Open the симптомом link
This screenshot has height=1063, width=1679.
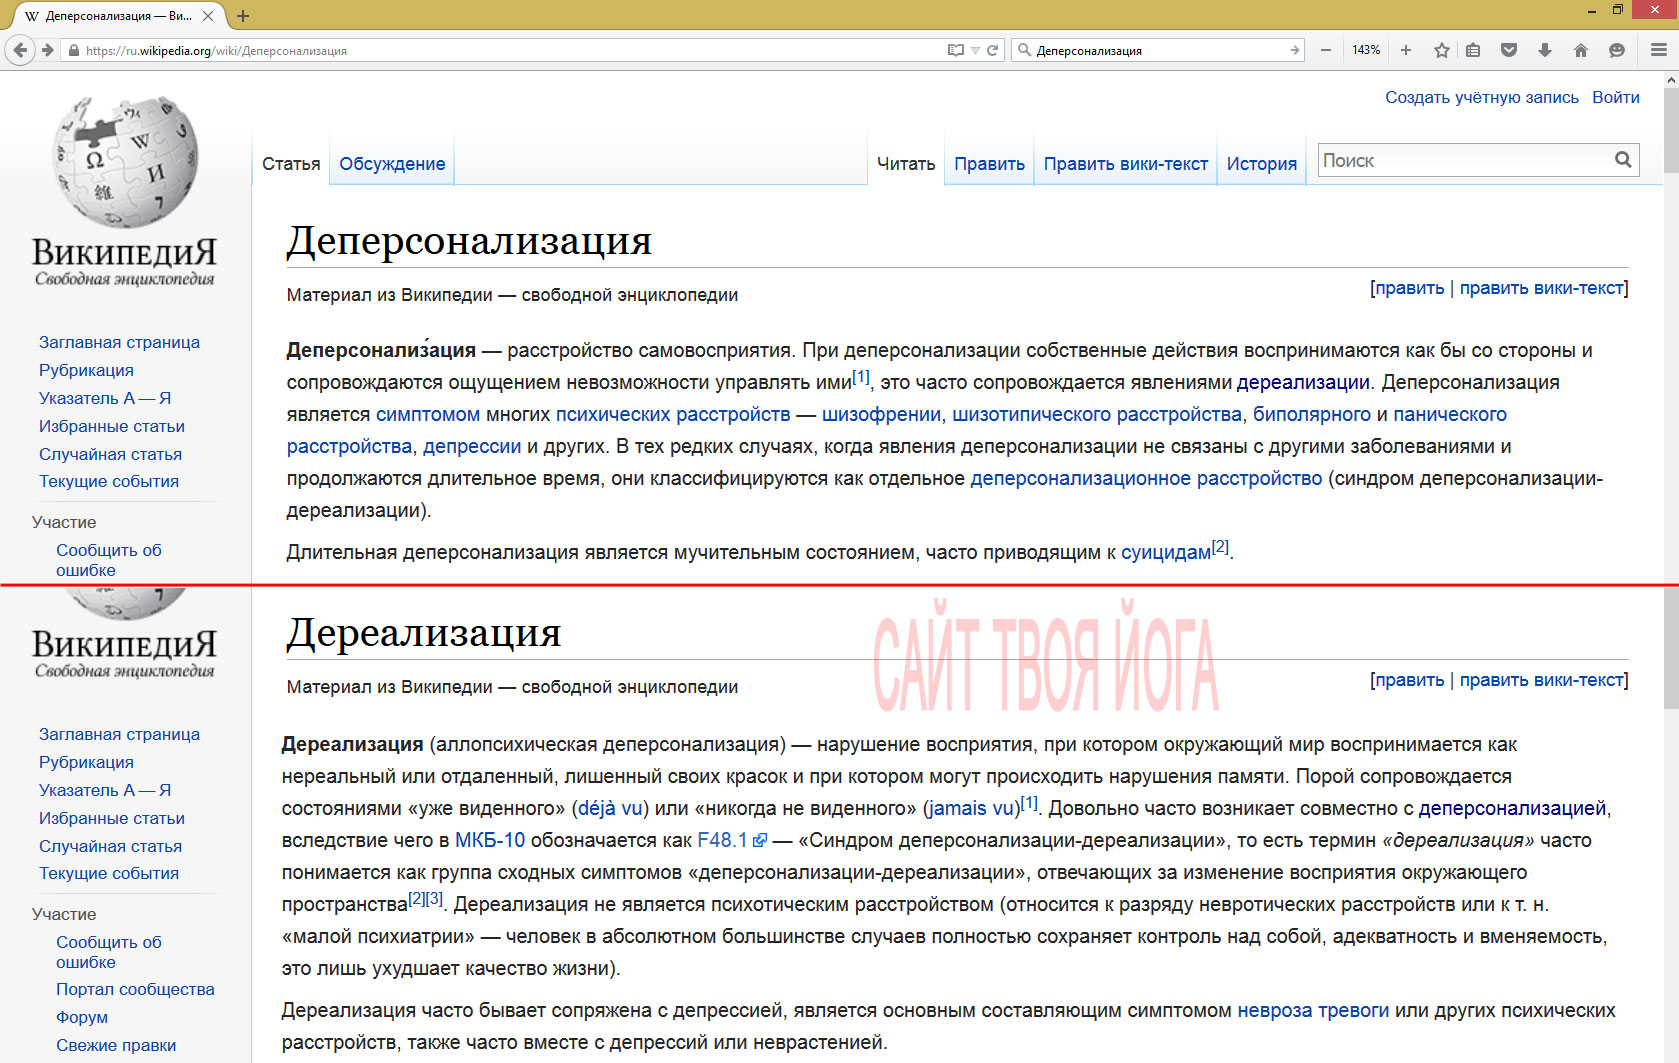[x=428, y=414]
